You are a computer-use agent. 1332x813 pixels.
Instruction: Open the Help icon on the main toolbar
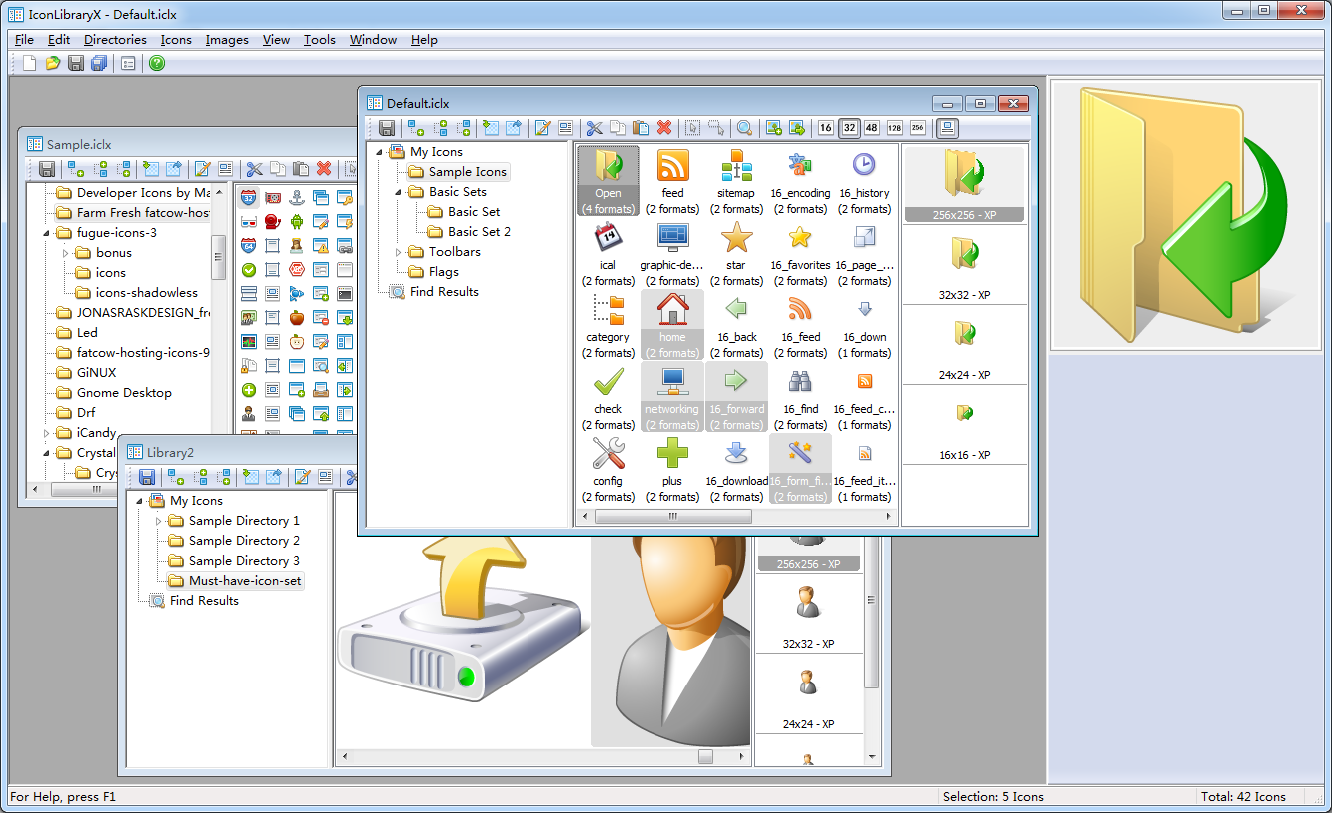coord(157,62)
